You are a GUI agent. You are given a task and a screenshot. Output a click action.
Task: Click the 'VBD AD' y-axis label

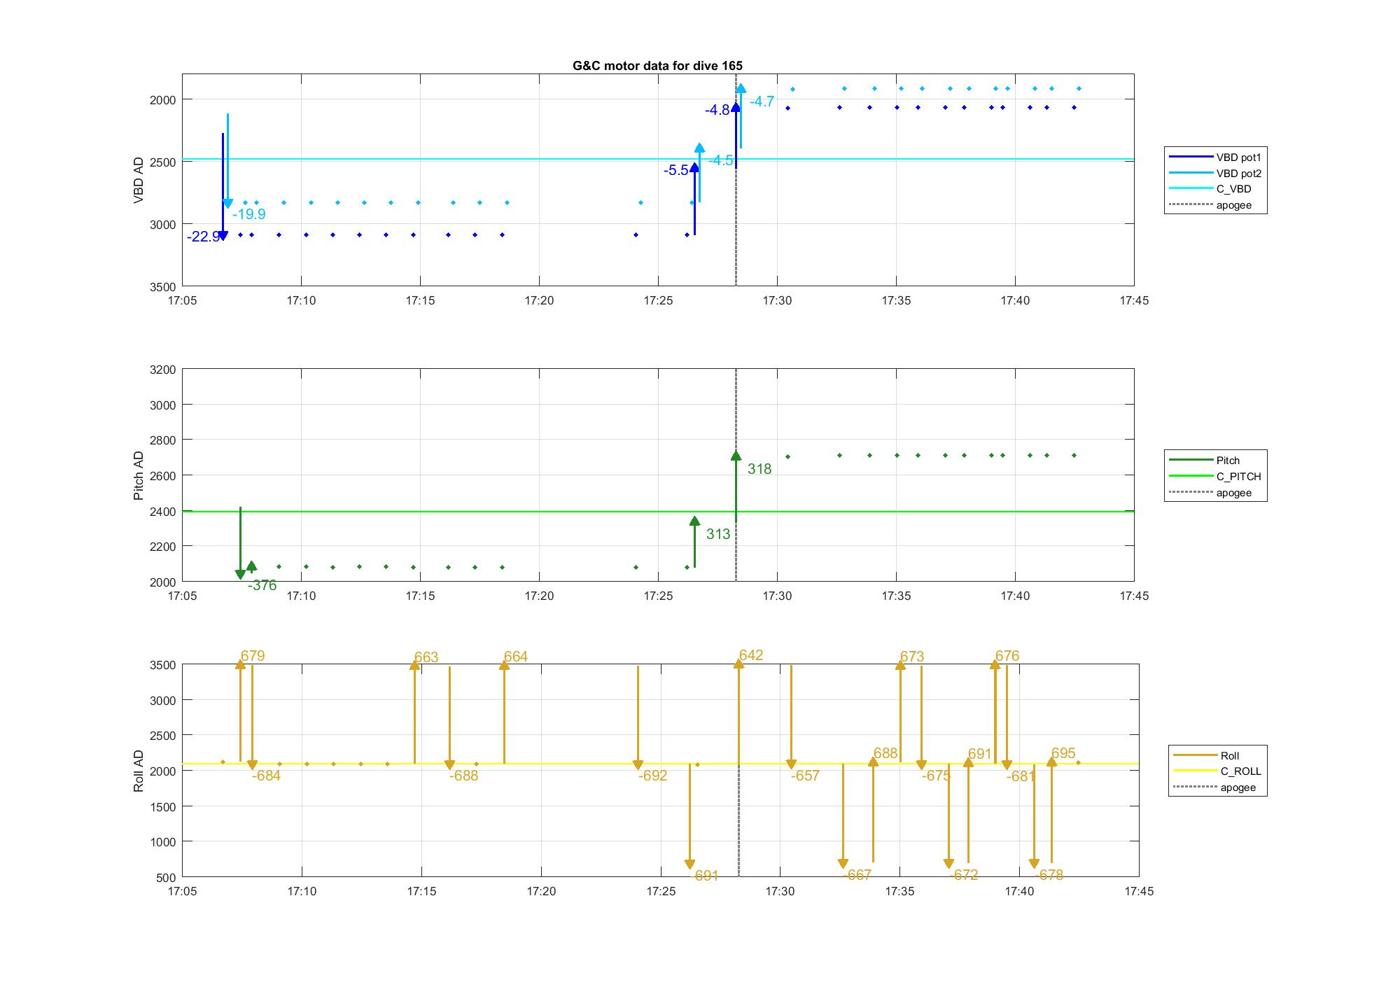(x=139, y=180)
